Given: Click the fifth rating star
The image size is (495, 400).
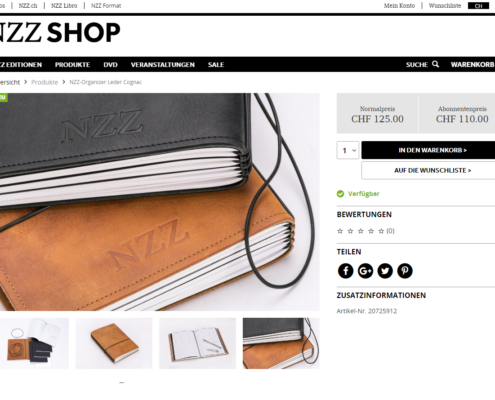Looking at the screenshot, I should pyautogui.click(x=381, y=231).
